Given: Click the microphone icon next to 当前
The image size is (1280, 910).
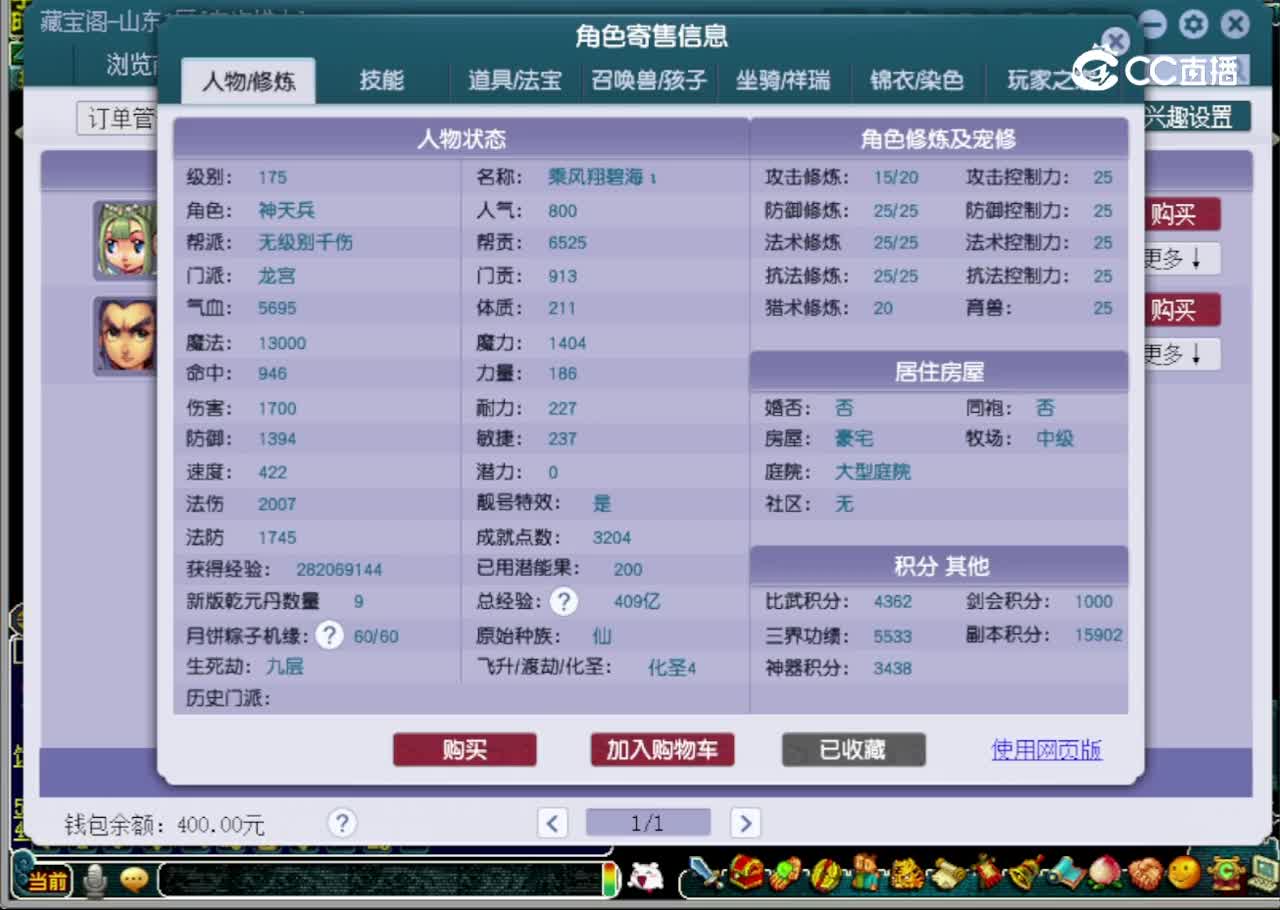Looking at the screenshot, I should [93, 880].
